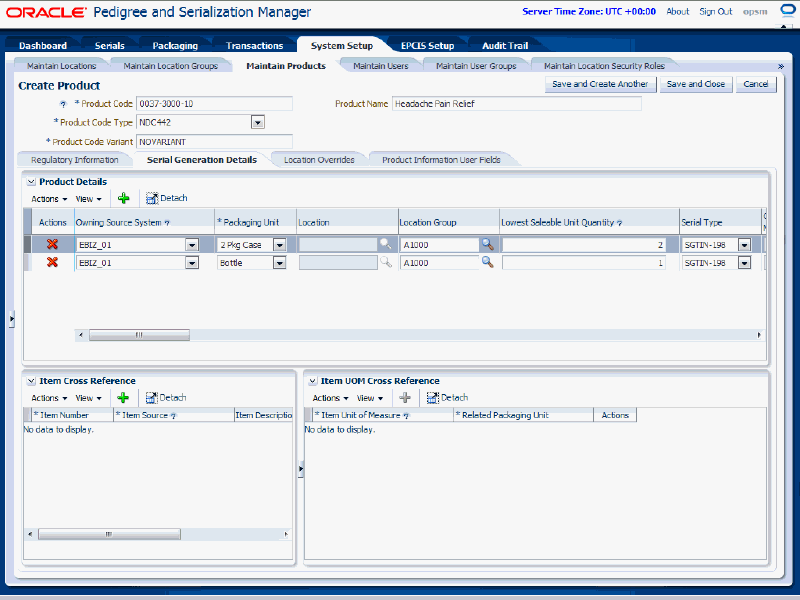Collapse the Product Details section
The image size is (800, 600).
pyautogui.click(x=31, y=182)
